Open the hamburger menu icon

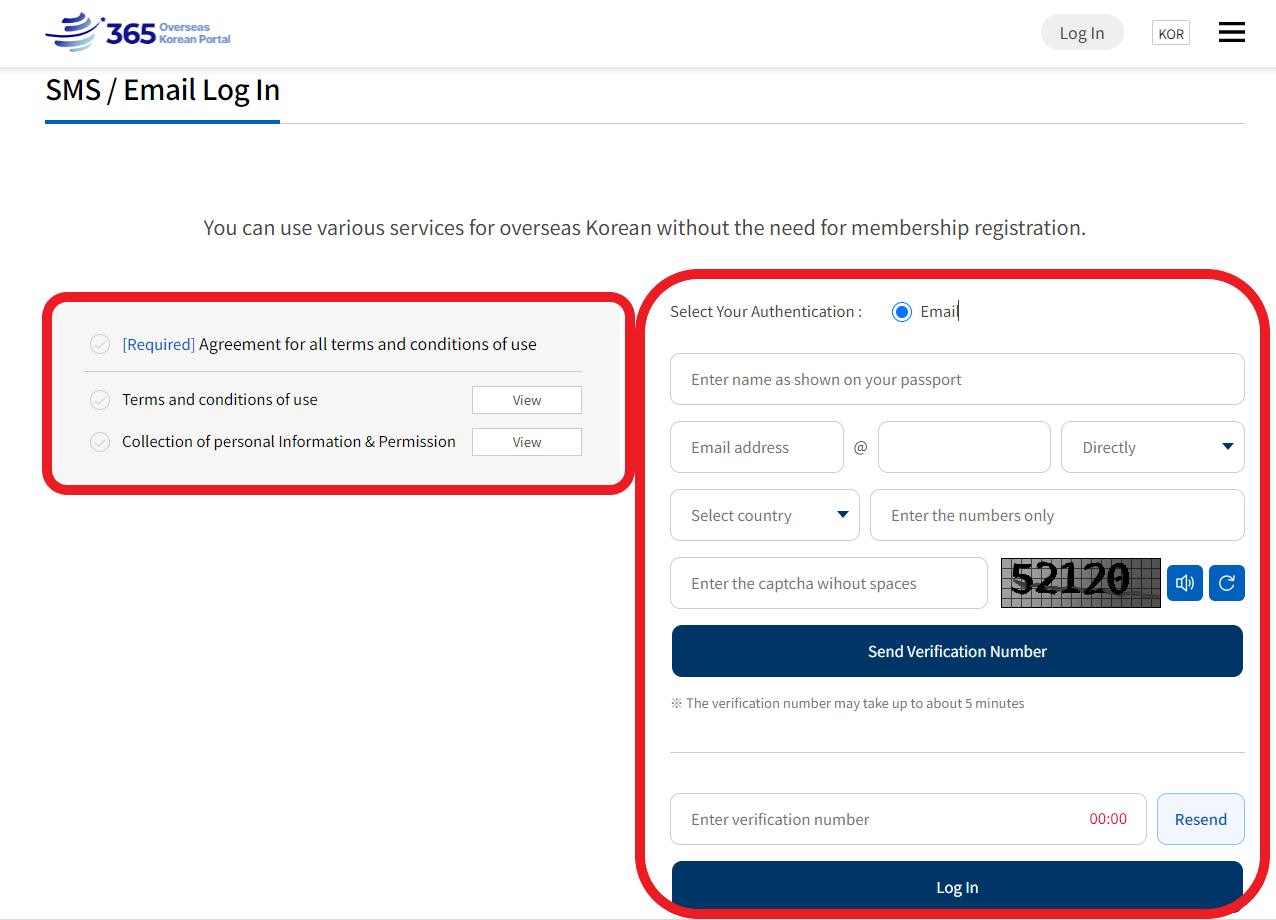click(1231, 33)
